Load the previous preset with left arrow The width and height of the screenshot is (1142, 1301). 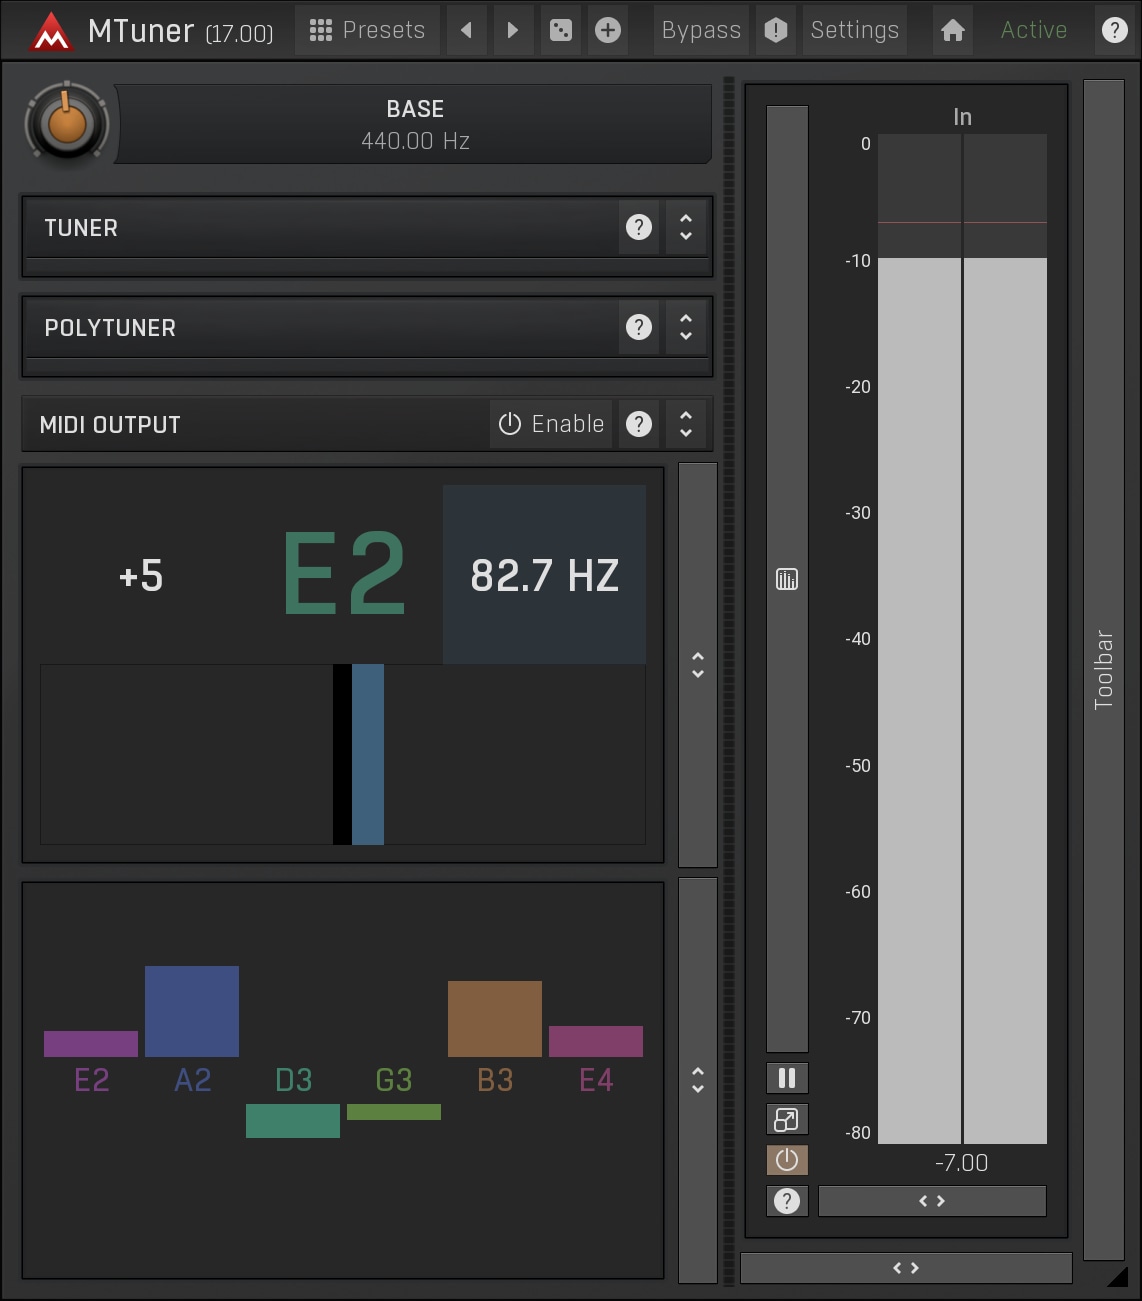click(x=466, y=30)
